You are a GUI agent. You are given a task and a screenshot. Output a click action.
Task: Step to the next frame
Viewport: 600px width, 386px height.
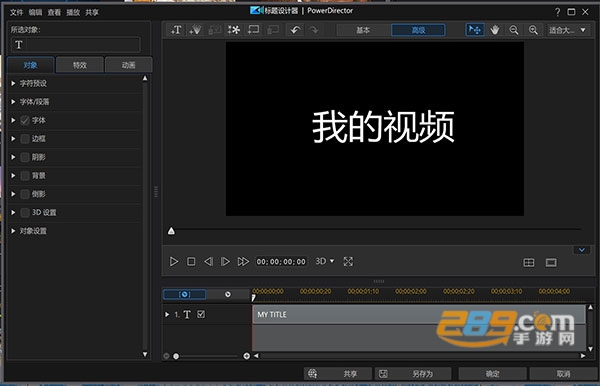(225, 262)
